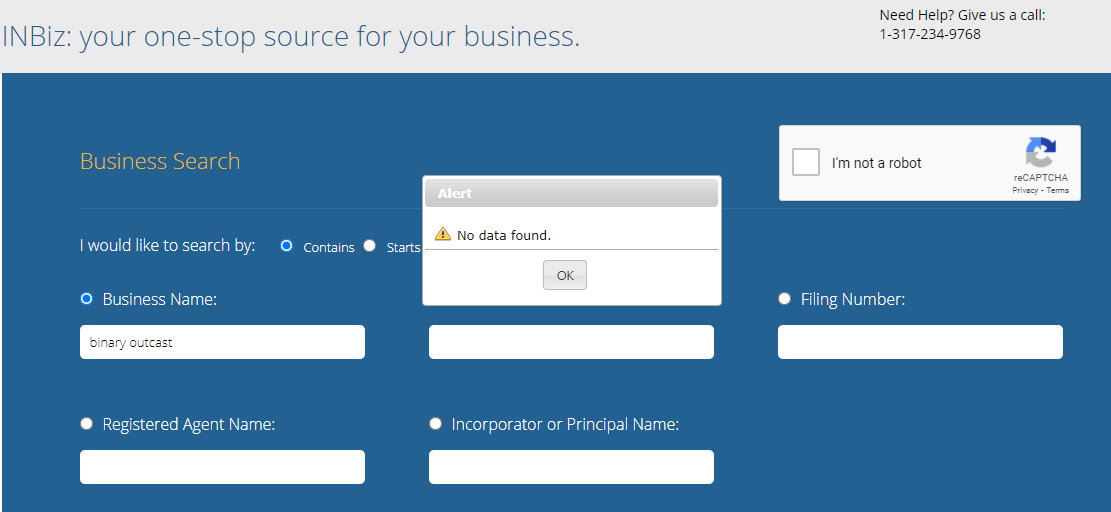Select the Starts With search option
The image size is (1111, 512).
click(x=369, y=246)
